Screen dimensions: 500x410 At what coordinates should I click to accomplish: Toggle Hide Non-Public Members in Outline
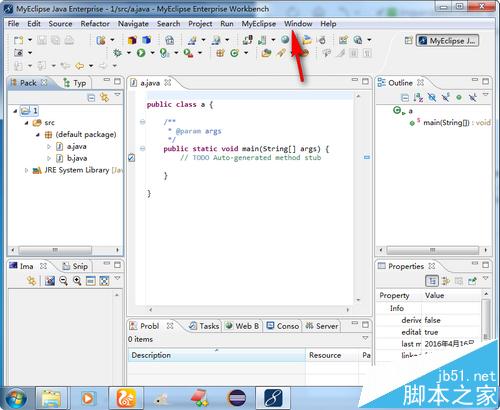pos(459,98)
